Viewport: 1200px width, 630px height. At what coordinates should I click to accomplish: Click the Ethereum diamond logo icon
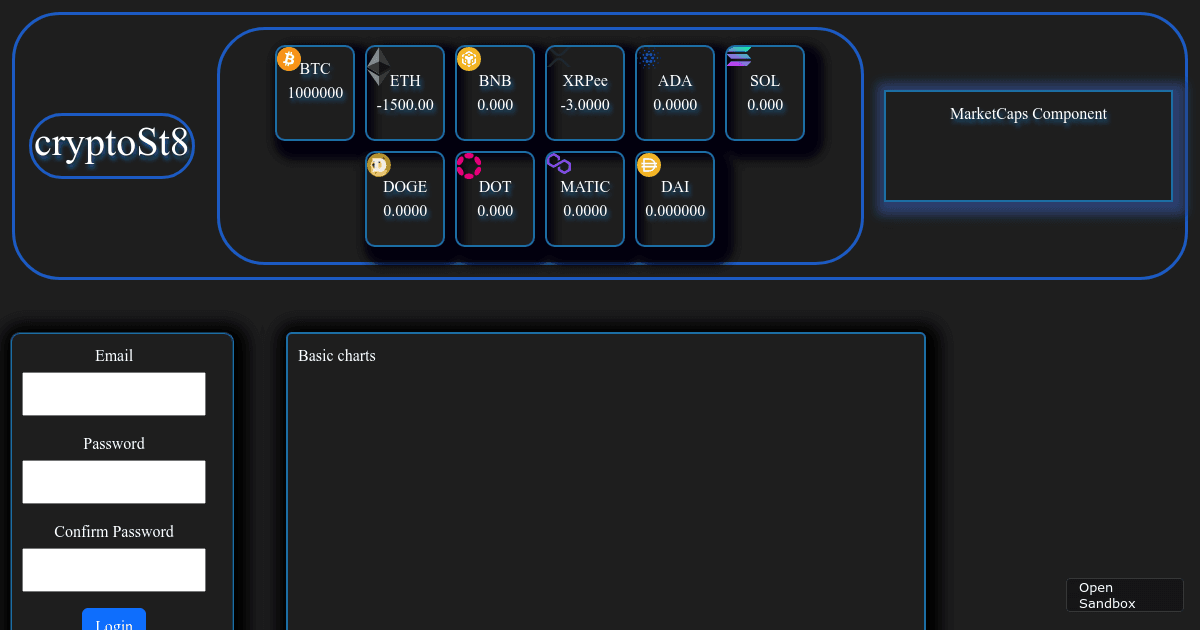coord(379,67)
